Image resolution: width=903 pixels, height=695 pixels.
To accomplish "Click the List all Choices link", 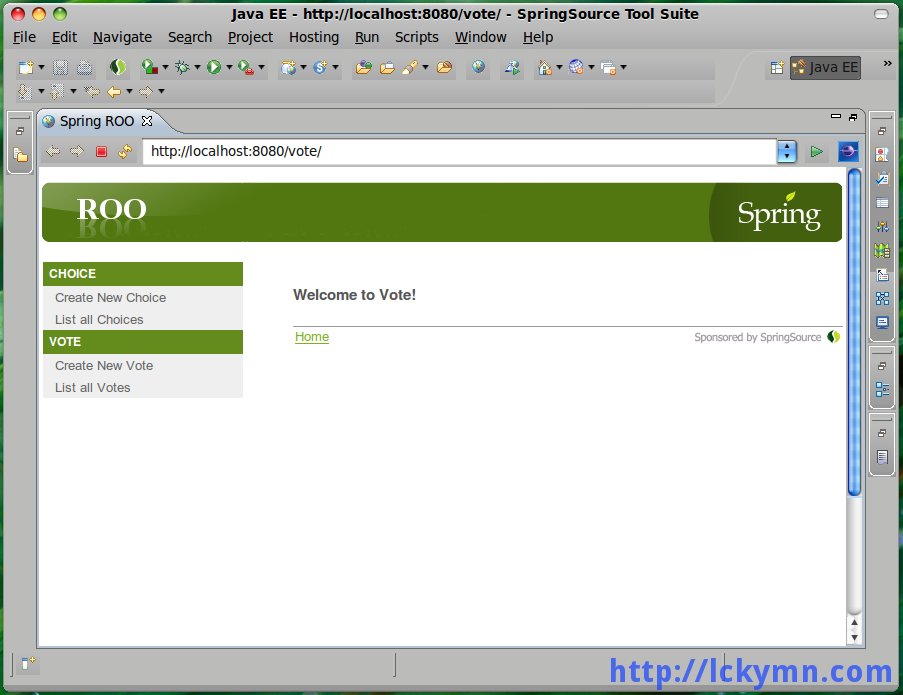I will coord(99,320).
